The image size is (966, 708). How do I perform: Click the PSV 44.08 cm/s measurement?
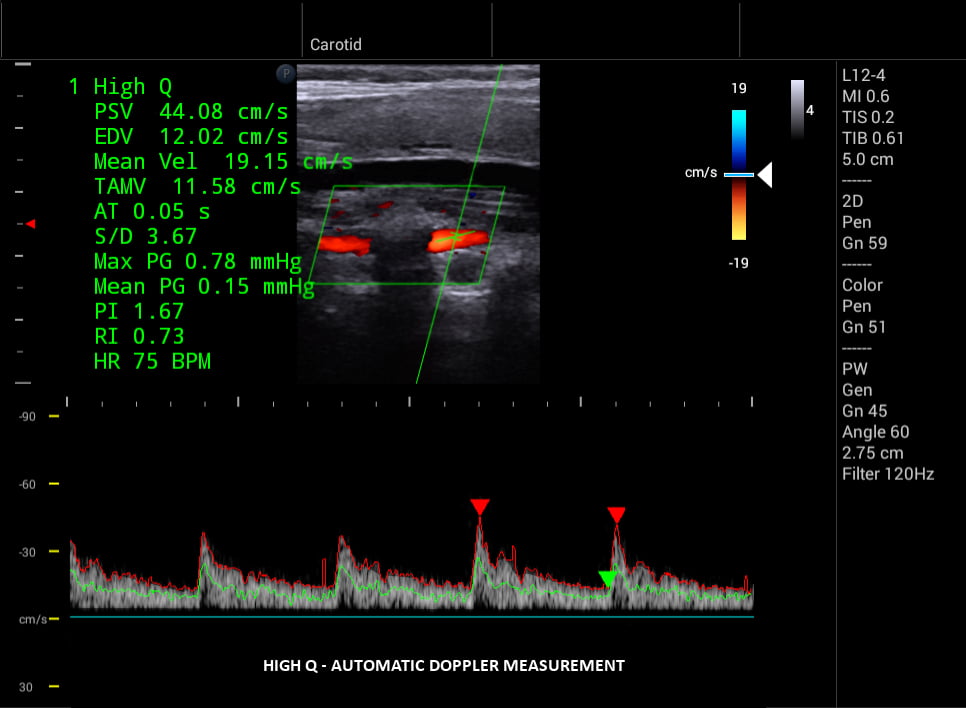pyautogui.click(x=191, y=111)
